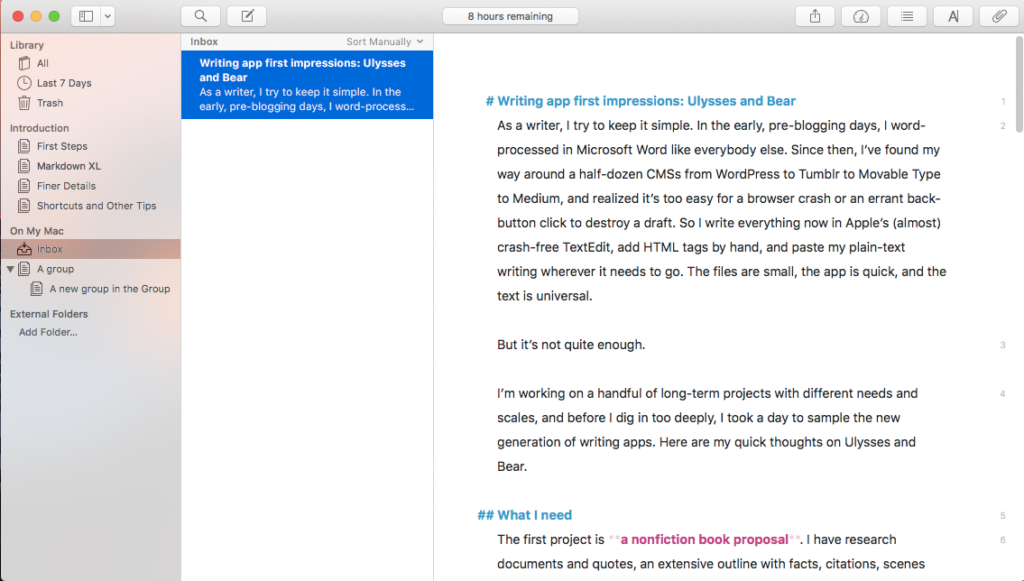
Task: Click the search magnifier icon
Action: [200, 16]
